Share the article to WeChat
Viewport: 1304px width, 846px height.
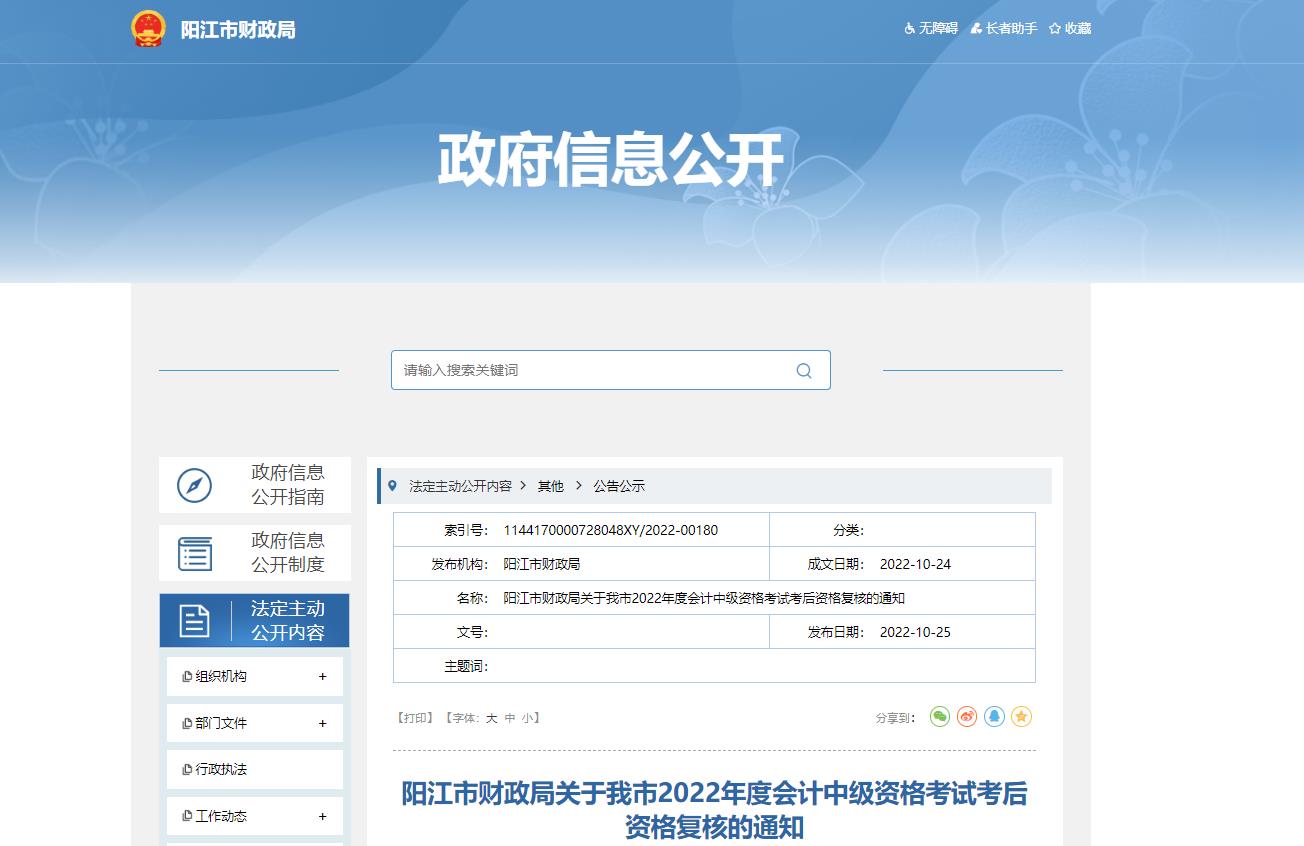pyautogui.click(x=938, y=716)
